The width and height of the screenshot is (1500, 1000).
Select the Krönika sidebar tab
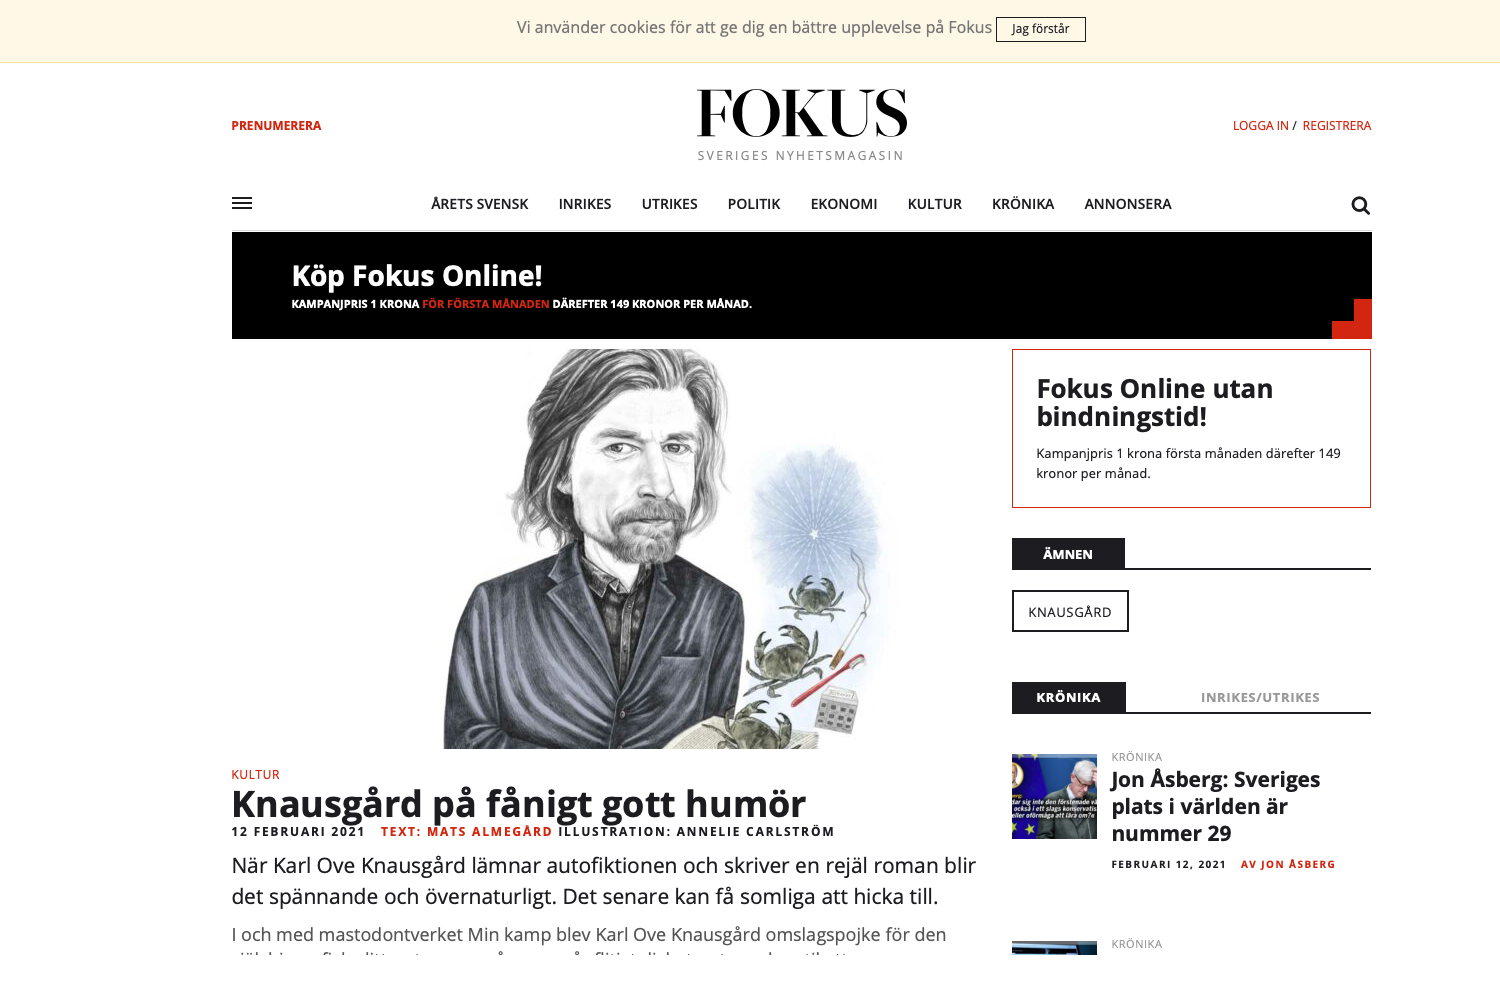[1069, 697]
